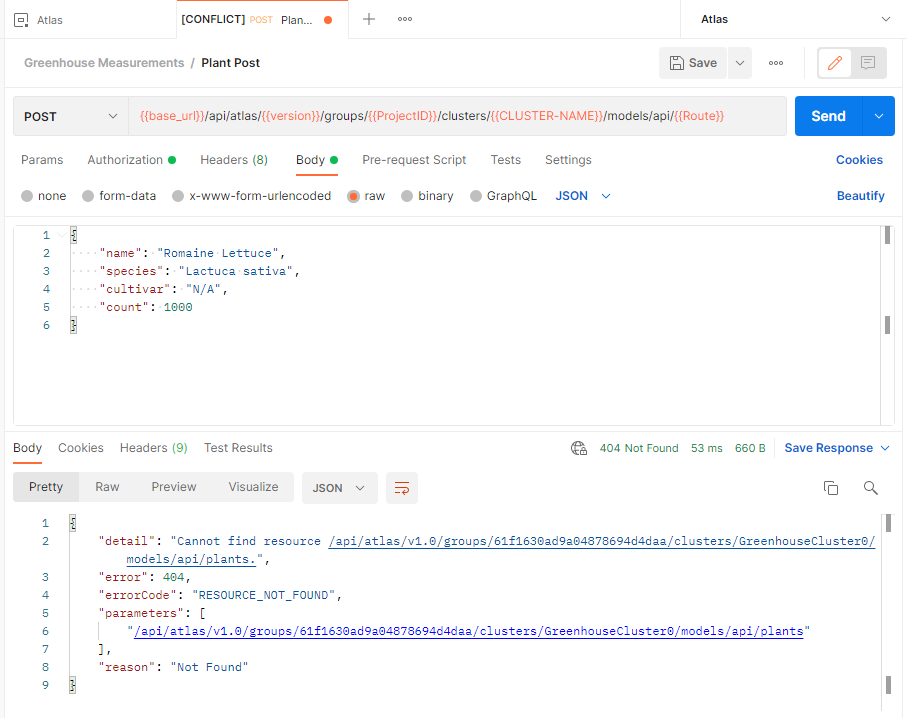The image size is (907, 718).
Task: Open the Save Response dropdown
Action: 837,448
